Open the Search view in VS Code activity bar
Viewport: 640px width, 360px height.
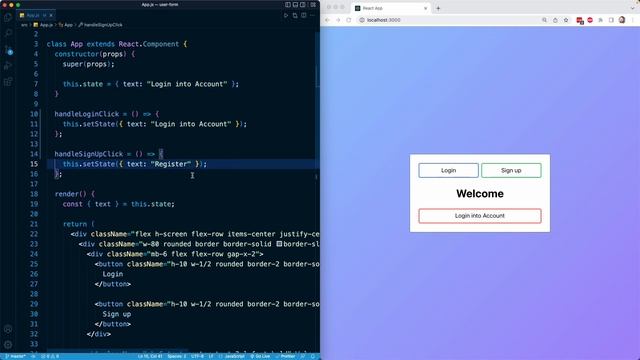point(8,33)
